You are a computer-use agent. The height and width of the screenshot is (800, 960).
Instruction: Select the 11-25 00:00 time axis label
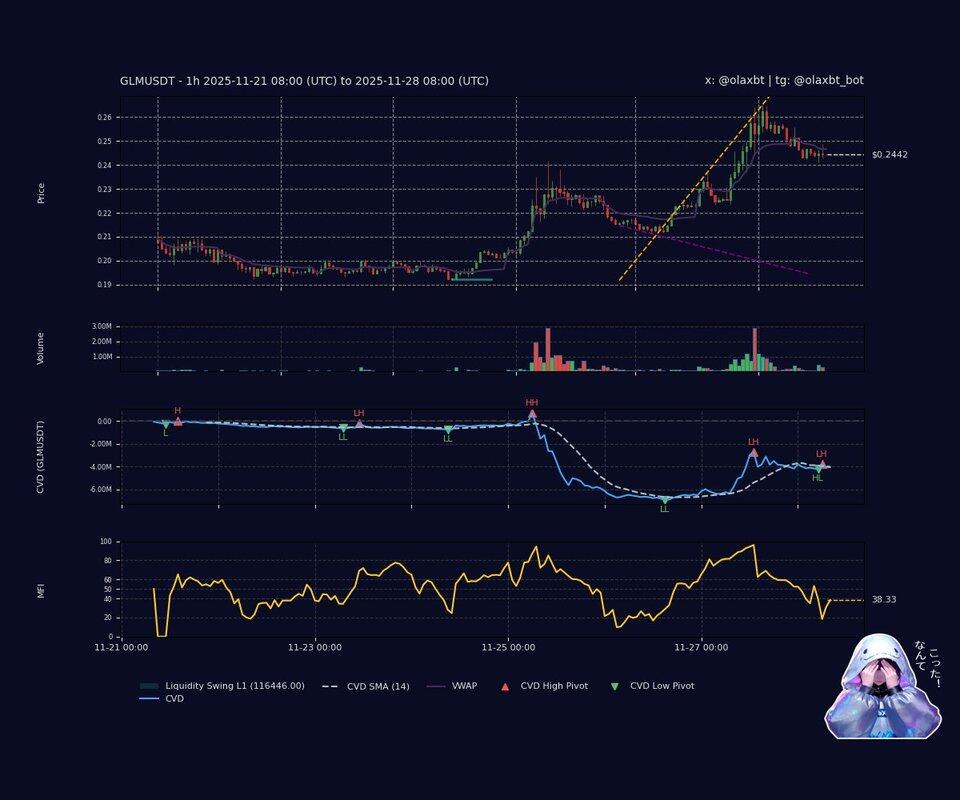click(x=508, y=648)
